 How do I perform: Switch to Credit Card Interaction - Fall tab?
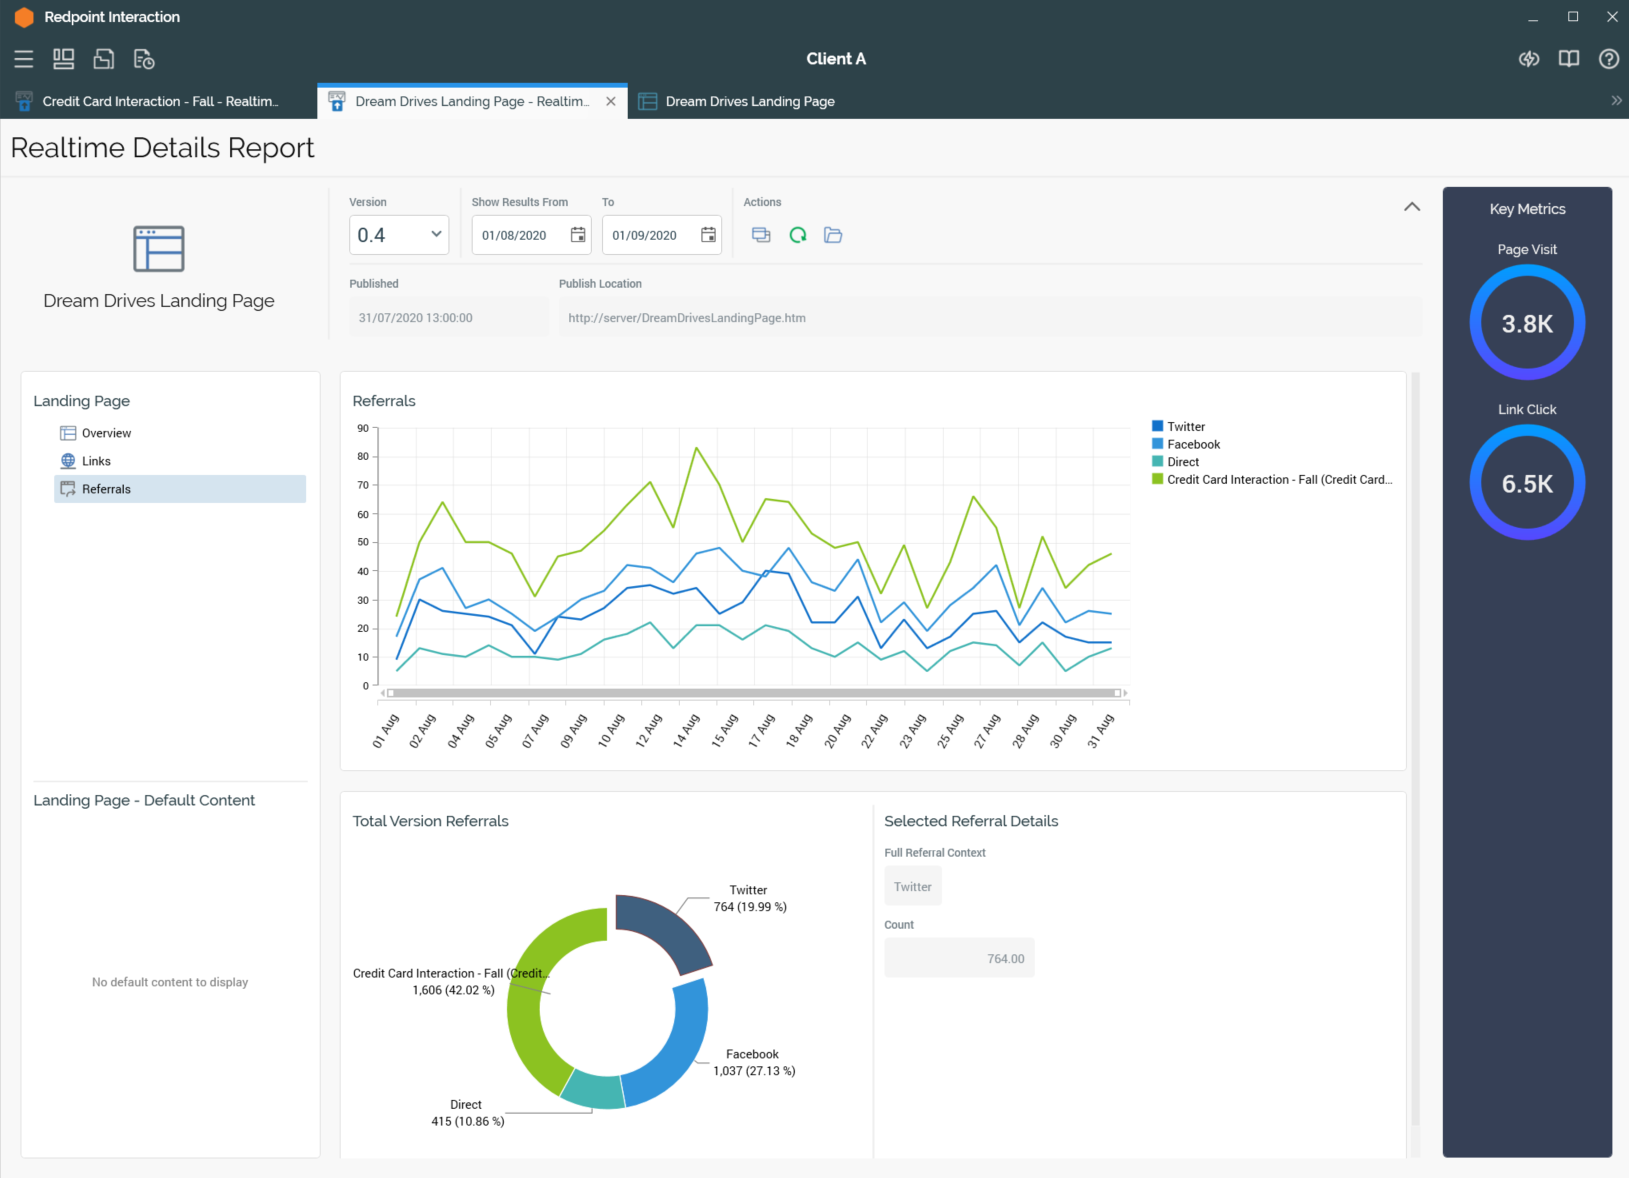tap(158, 101)
